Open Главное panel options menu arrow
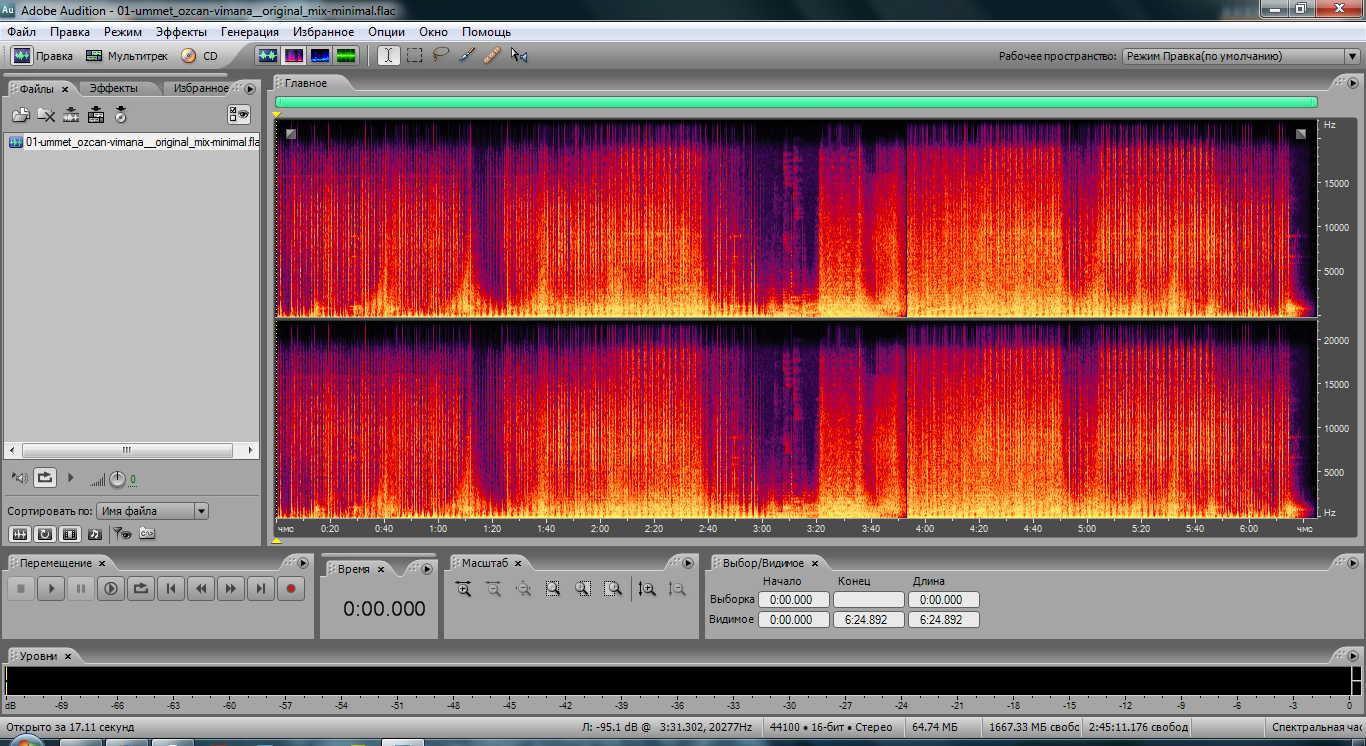This screenshot has width=1366, height=746. click(x=1352, y=83)
